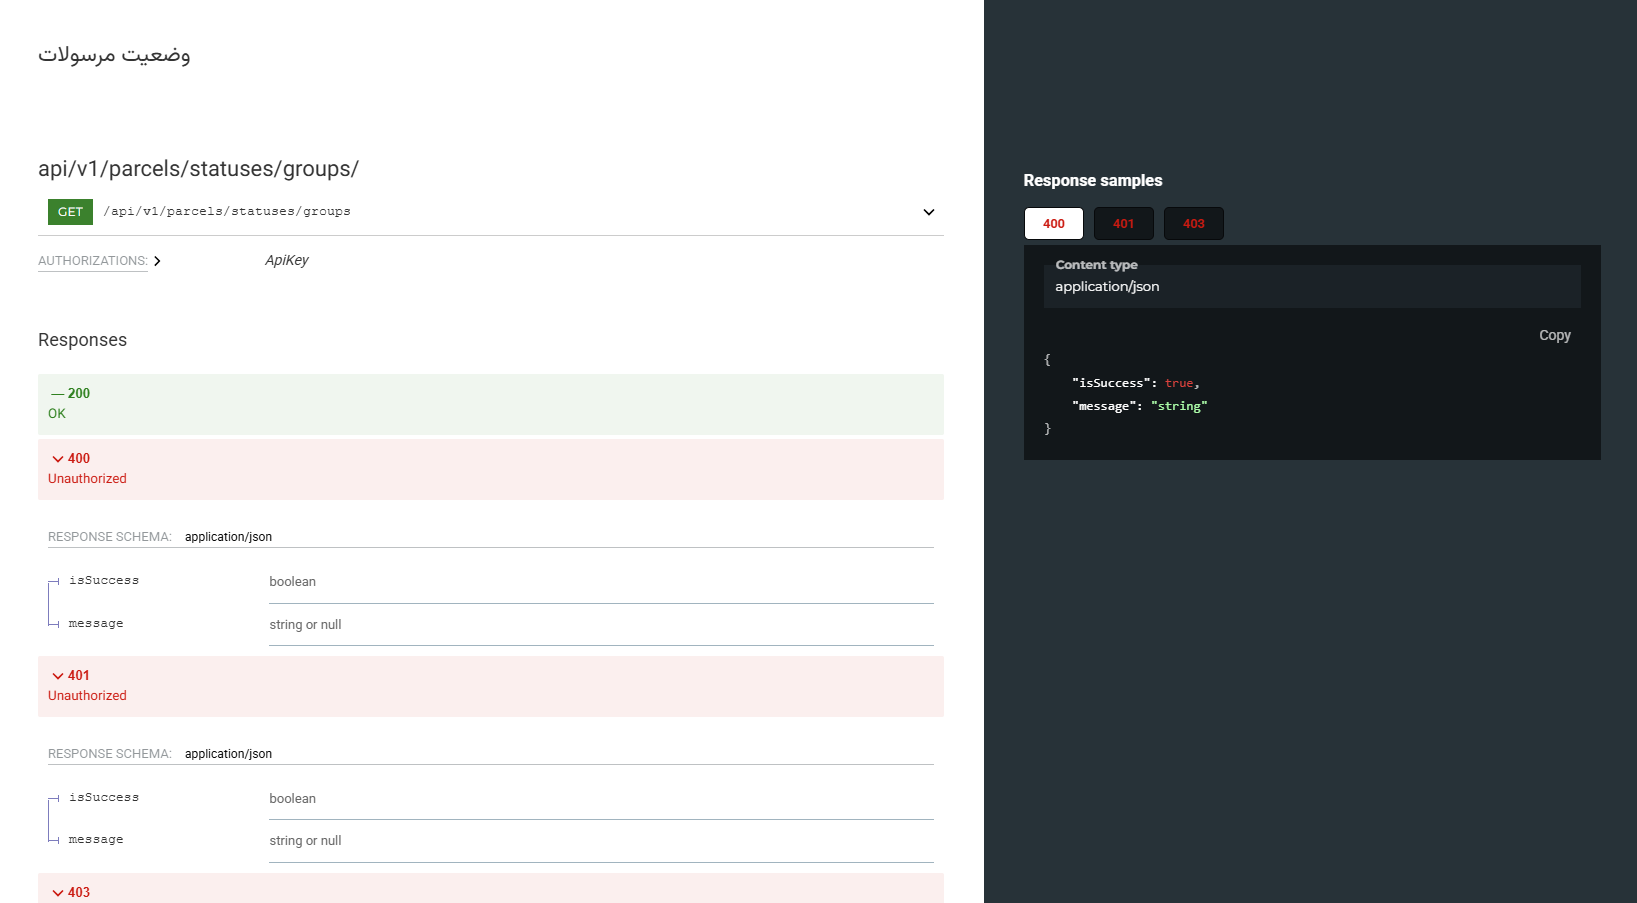This screenshot has height=903, width=1637.
Task: Copy the response sample JSON
Action: pyautogui.click(x=1554, y=336)
